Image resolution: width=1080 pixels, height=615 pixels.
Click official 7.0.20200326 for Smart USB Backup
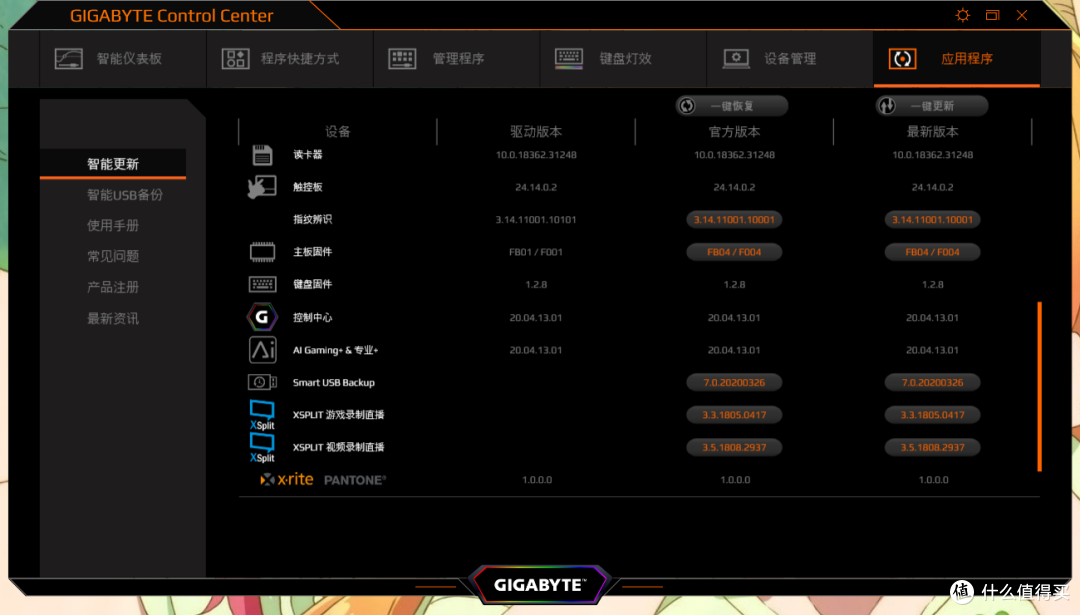[734, 382]
